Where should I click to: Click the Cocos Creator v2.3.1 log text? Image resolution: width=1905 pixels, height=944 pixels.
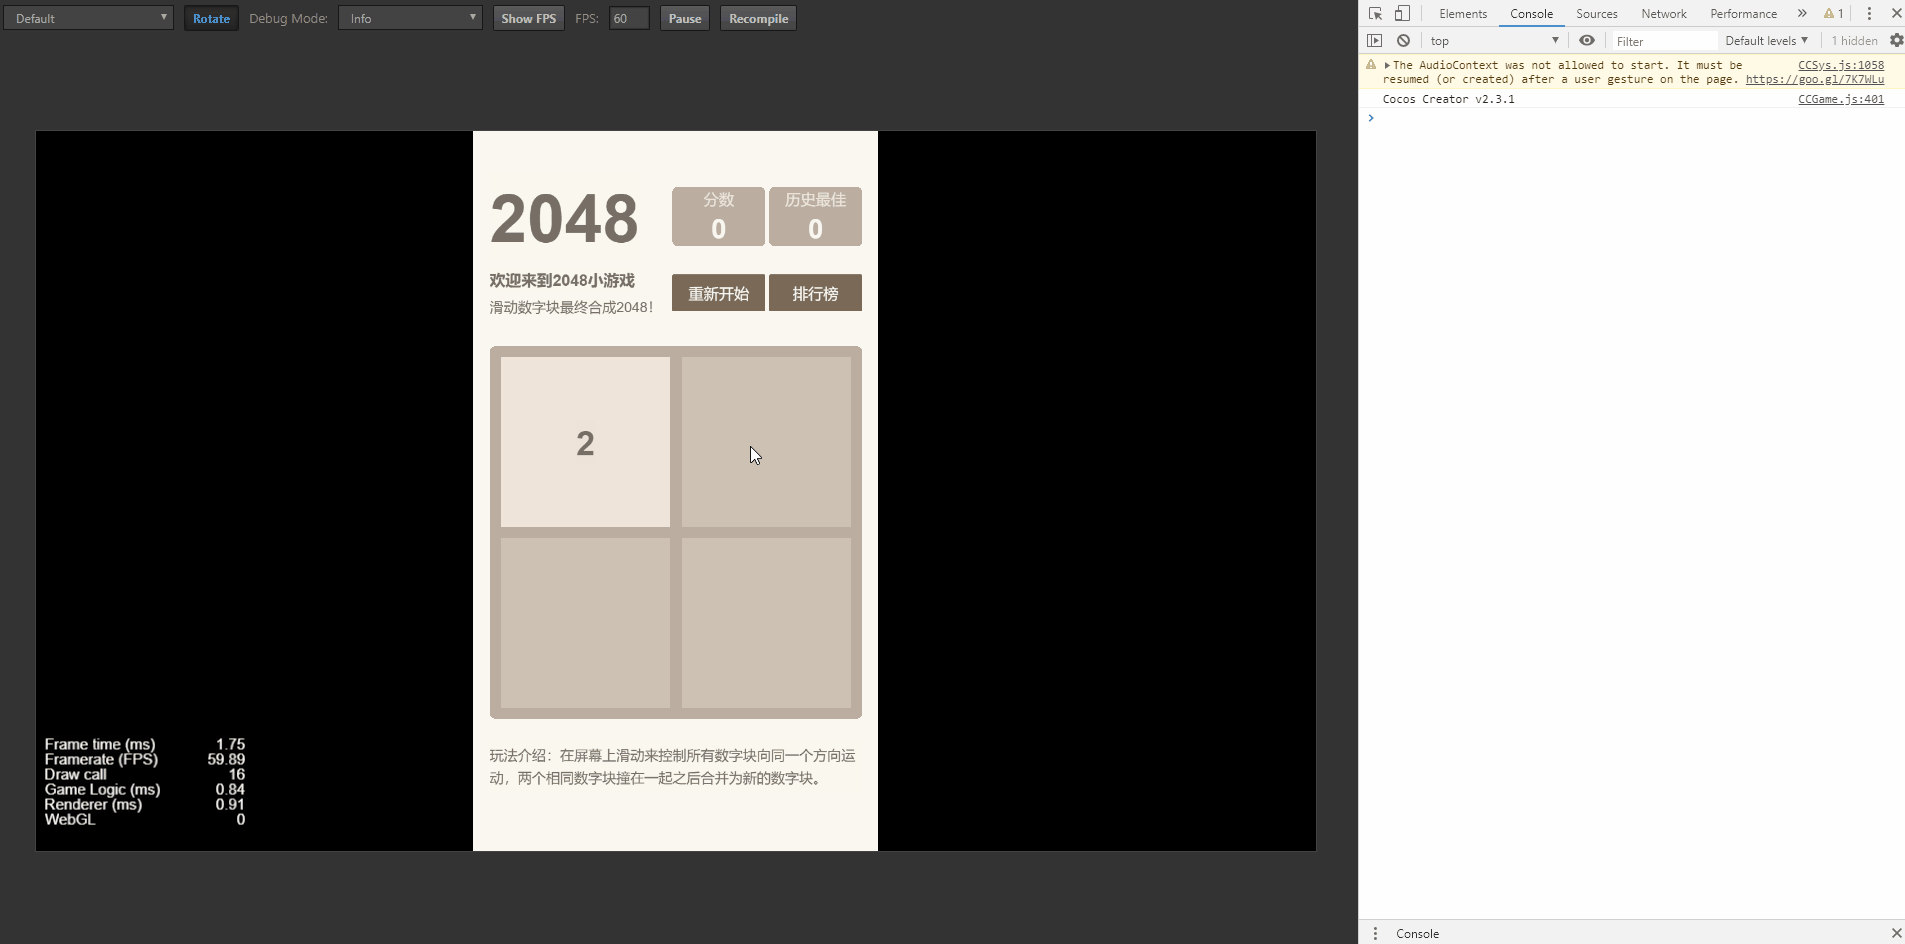click(1448, 99)
